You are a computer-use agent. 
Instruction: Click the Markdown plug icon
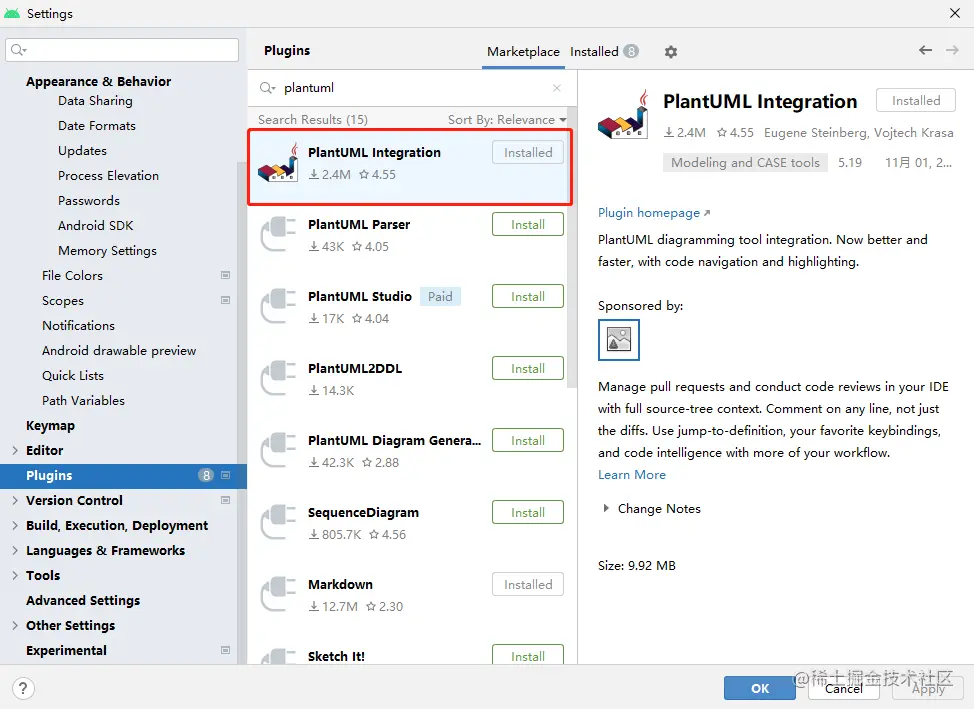click(278, 594)
